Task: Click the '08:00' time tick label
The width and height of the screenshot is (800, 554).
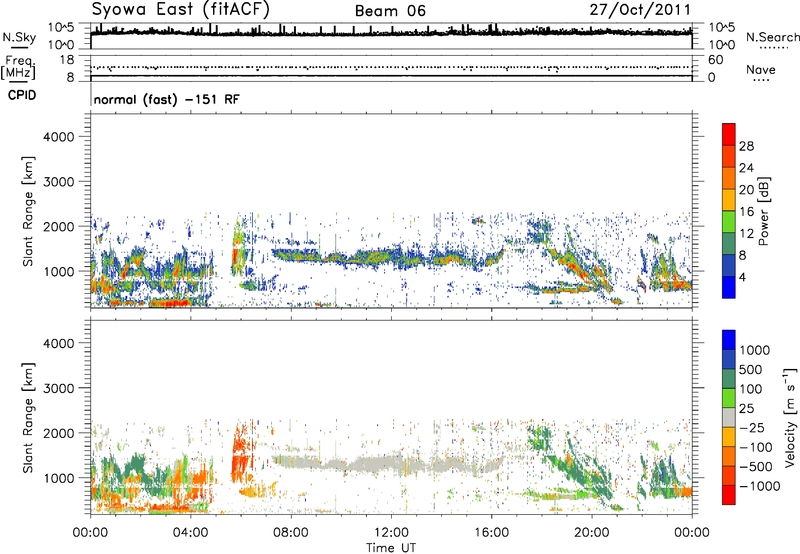Action: [291, 533]
